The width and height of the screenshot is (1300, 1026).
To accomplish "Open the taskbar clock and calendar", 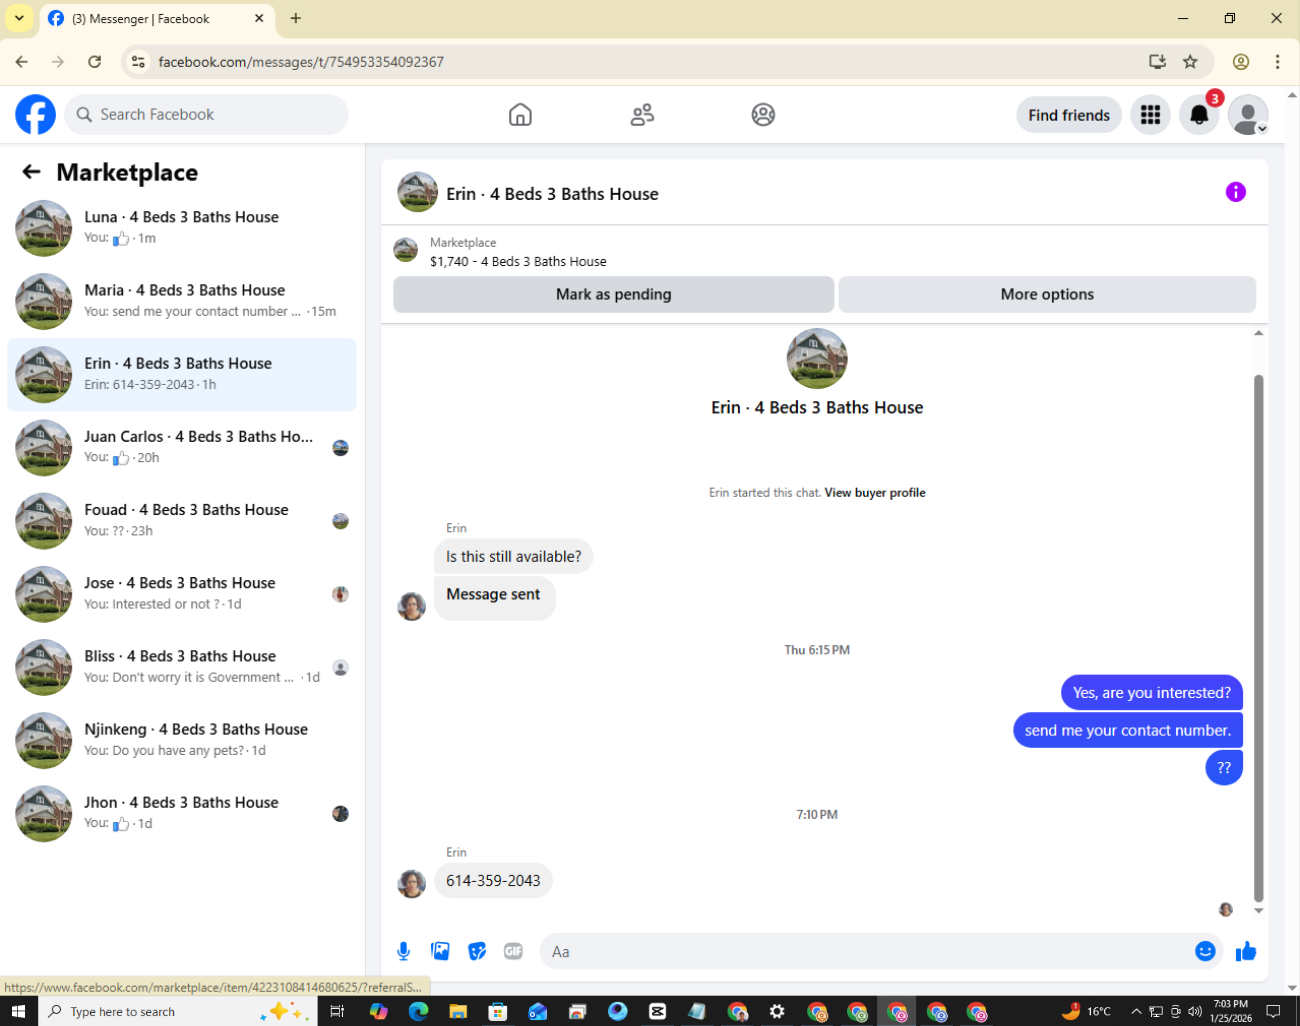I will pyautogui.click(x=1230, y=1011).
